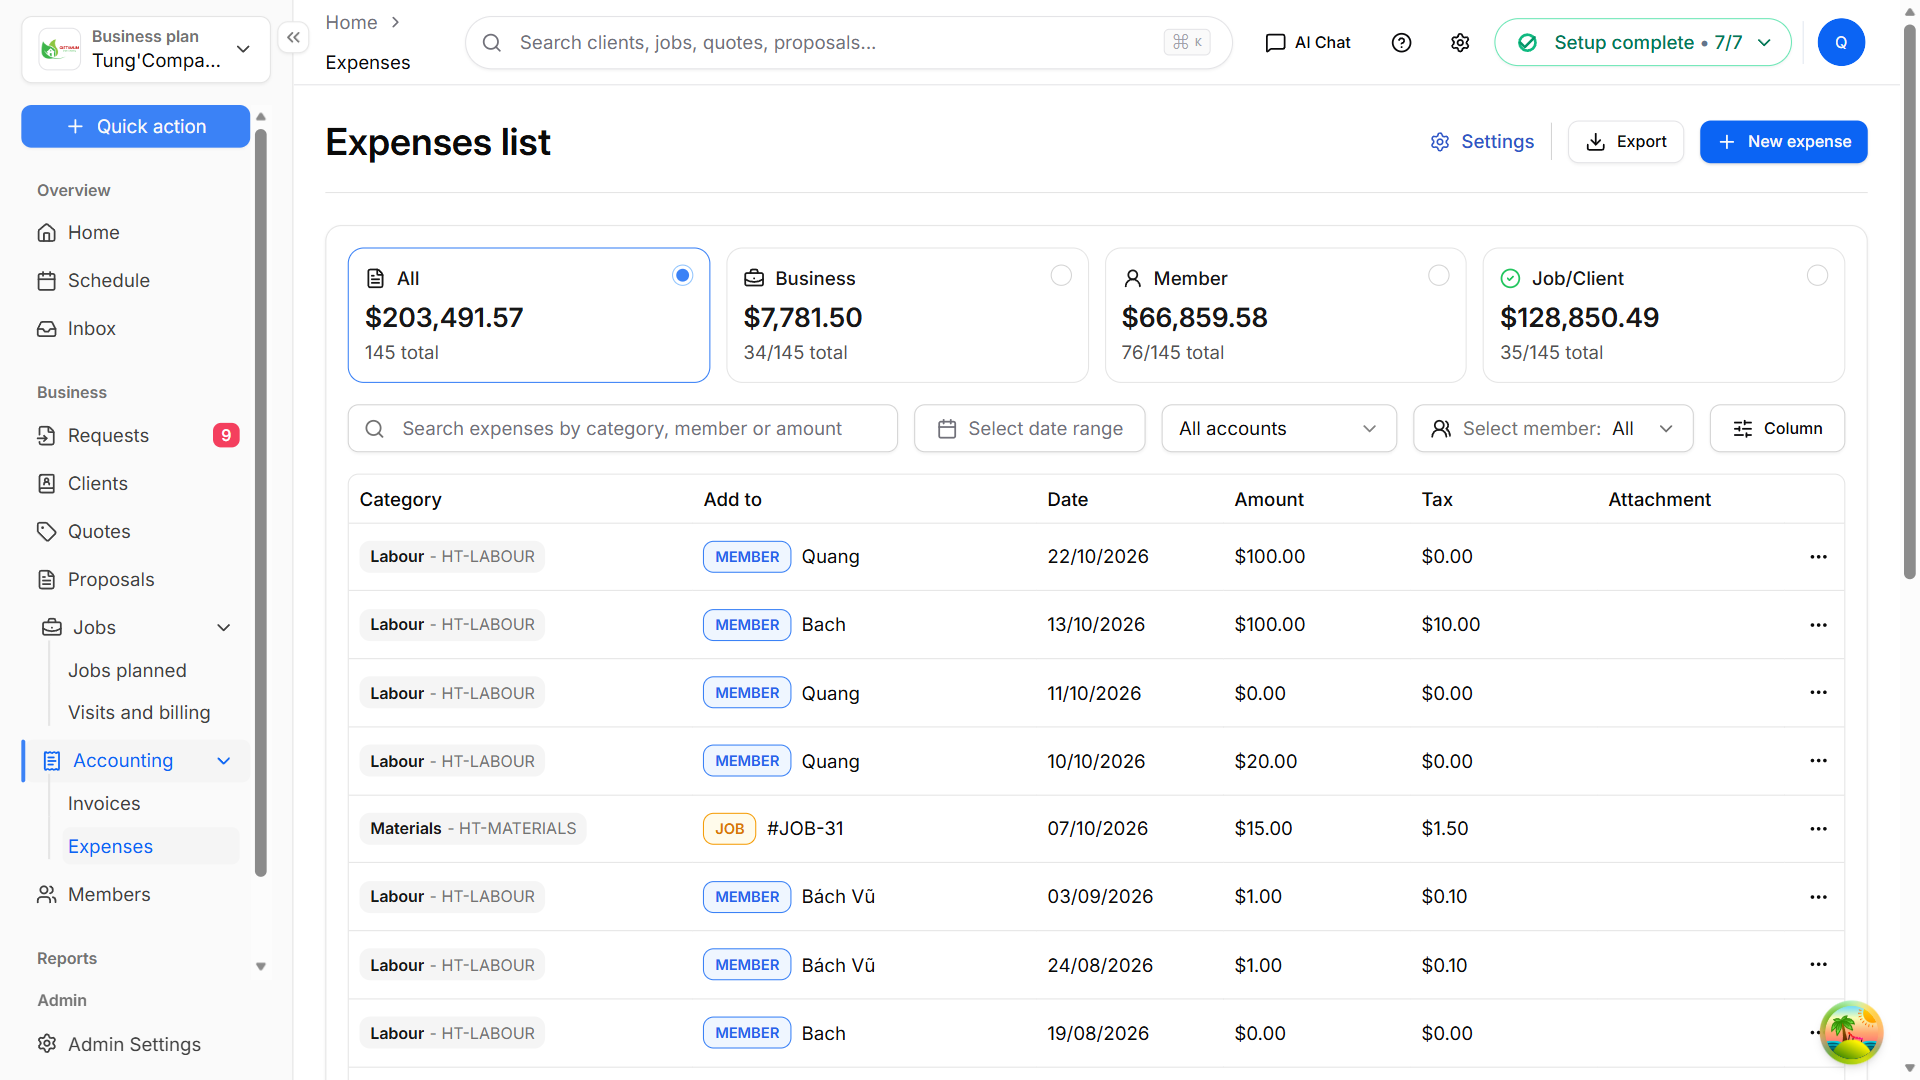
Task: Open row menu for 13/10/2026 expense
Action: (x=1818, y=625)
